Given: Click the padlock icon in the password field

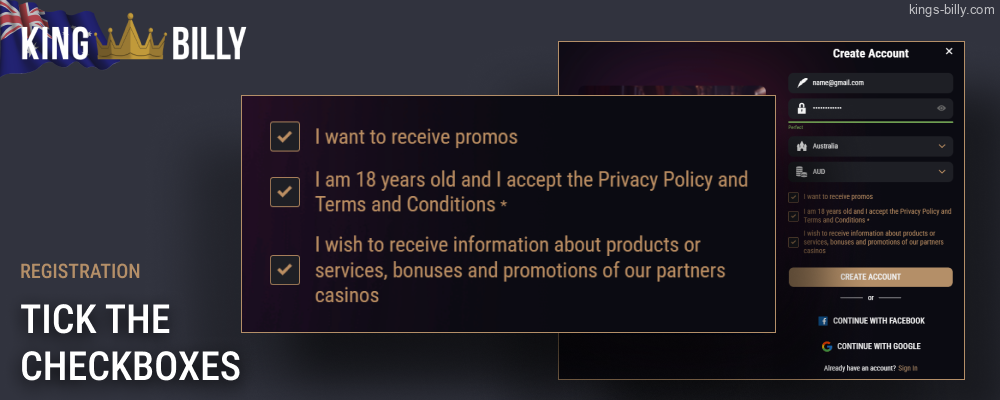Looking at the screenshot, I should tap(802, 108).
